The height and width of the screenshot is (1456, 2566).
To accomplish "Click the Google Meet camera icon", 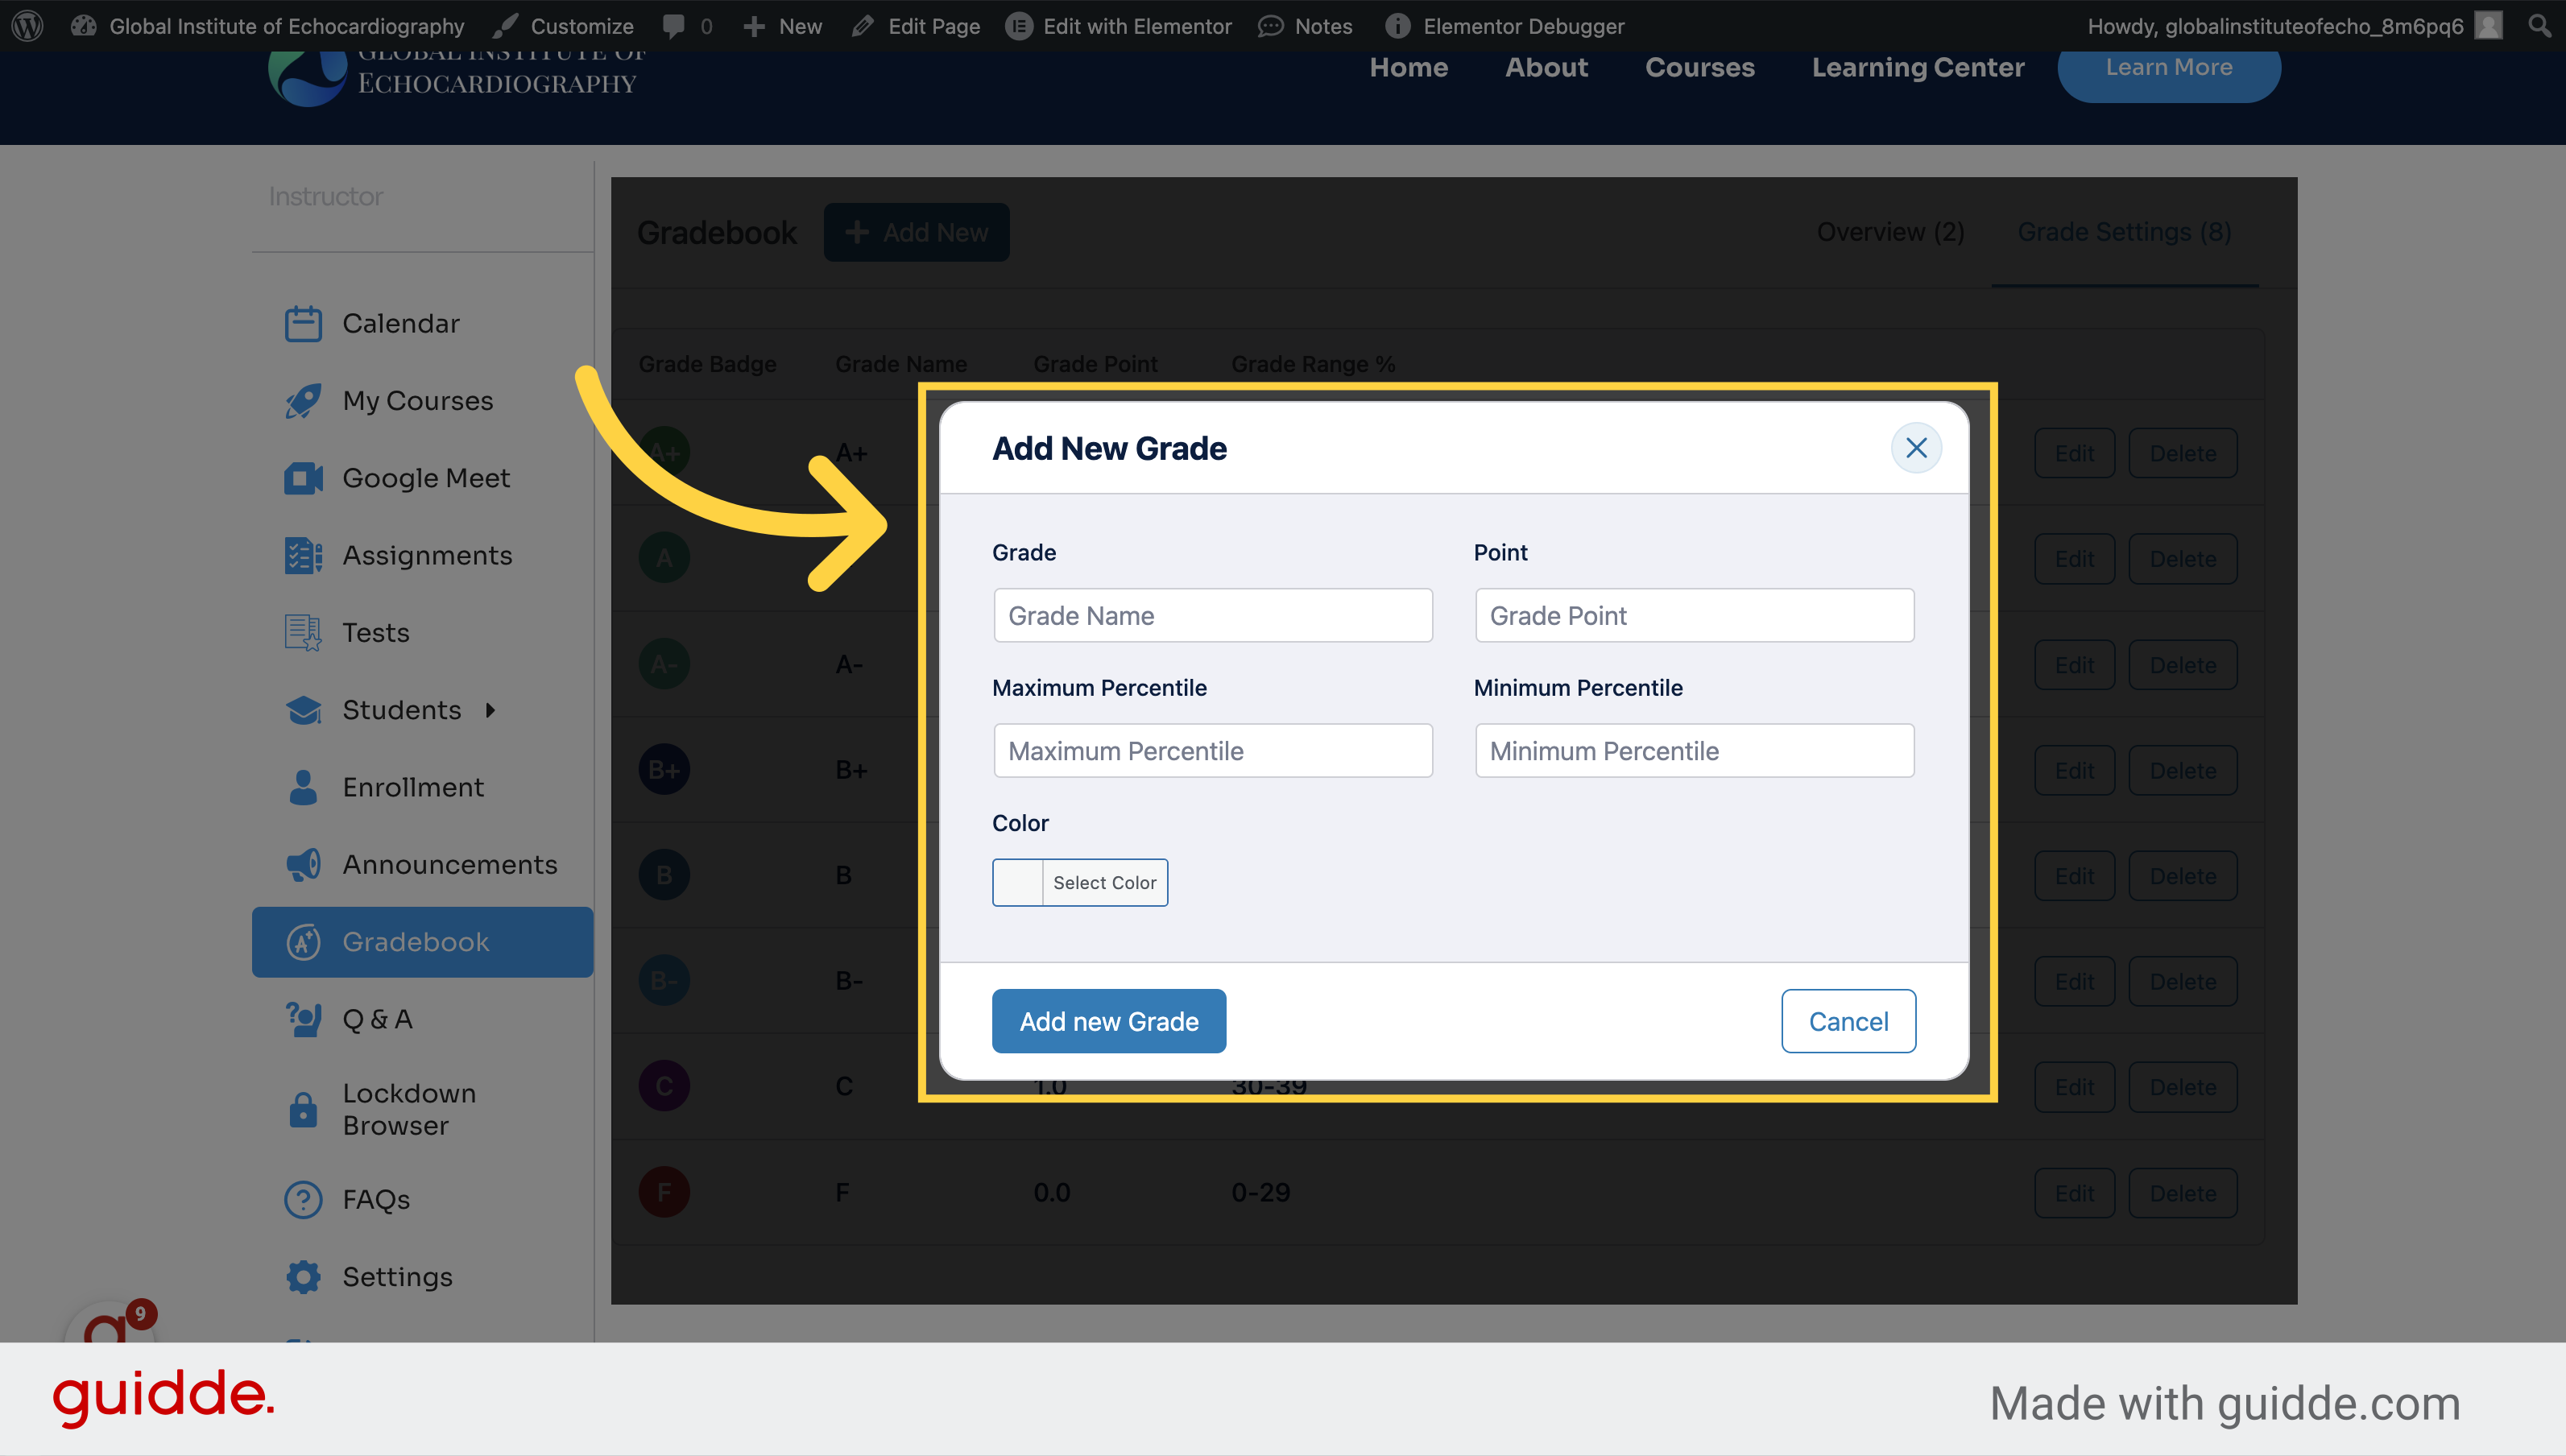I will coord(300,478).
